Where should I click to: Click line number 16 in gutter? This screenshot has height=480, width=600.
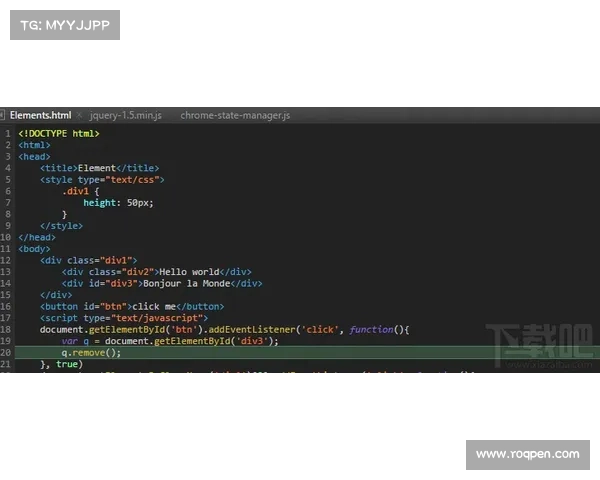6,307
